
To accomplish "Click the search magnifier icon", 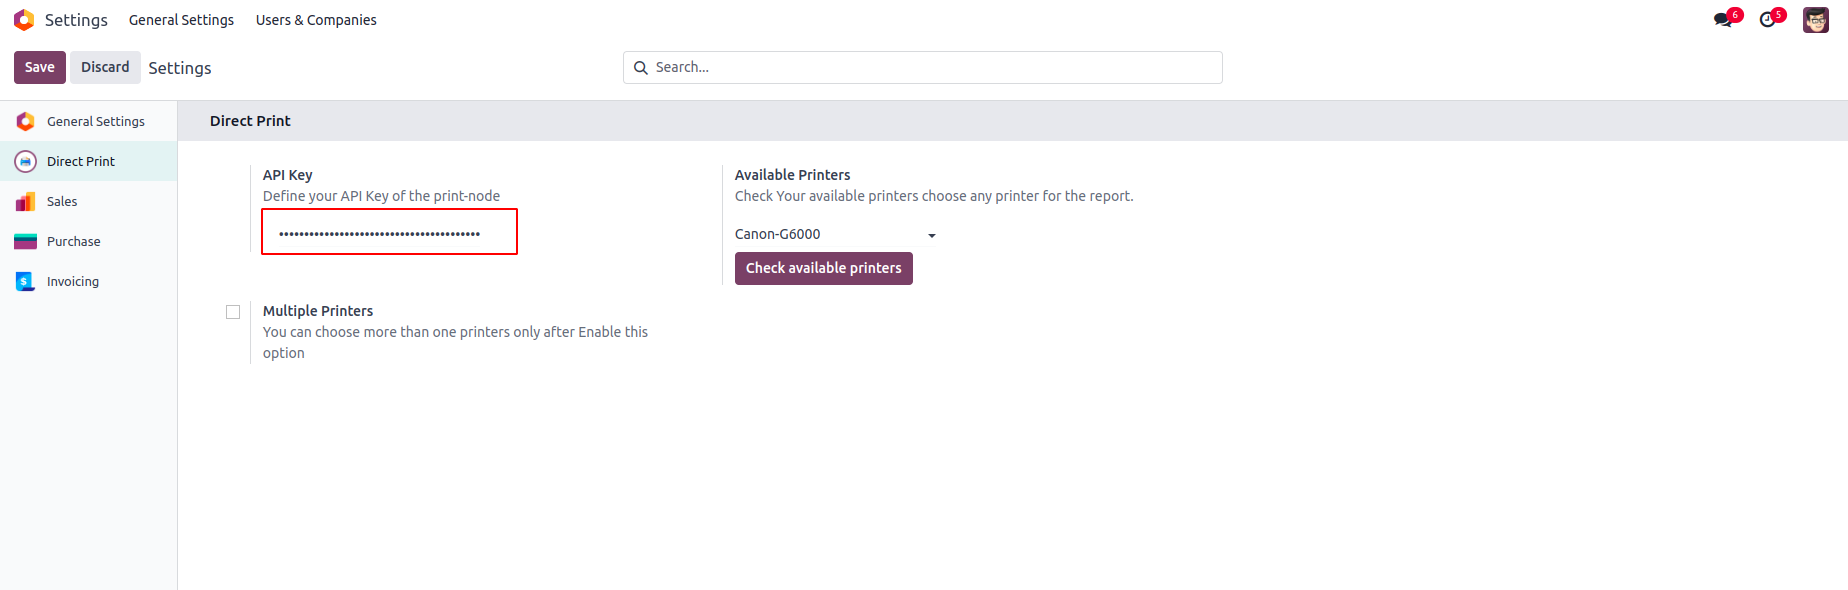I will click(x=641, y=68).
